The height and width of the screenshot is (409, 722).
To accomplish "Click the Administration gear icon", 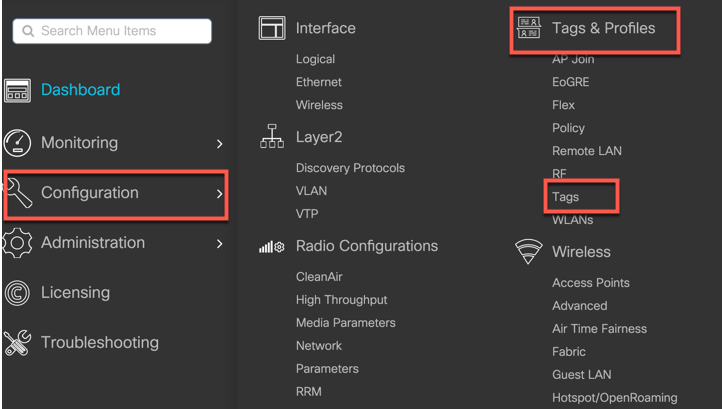I will [x=17, y=243].
